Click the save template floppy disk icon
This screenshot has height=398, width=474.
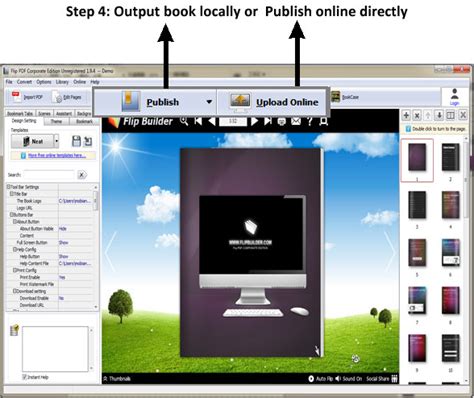[x=76, y=141]
